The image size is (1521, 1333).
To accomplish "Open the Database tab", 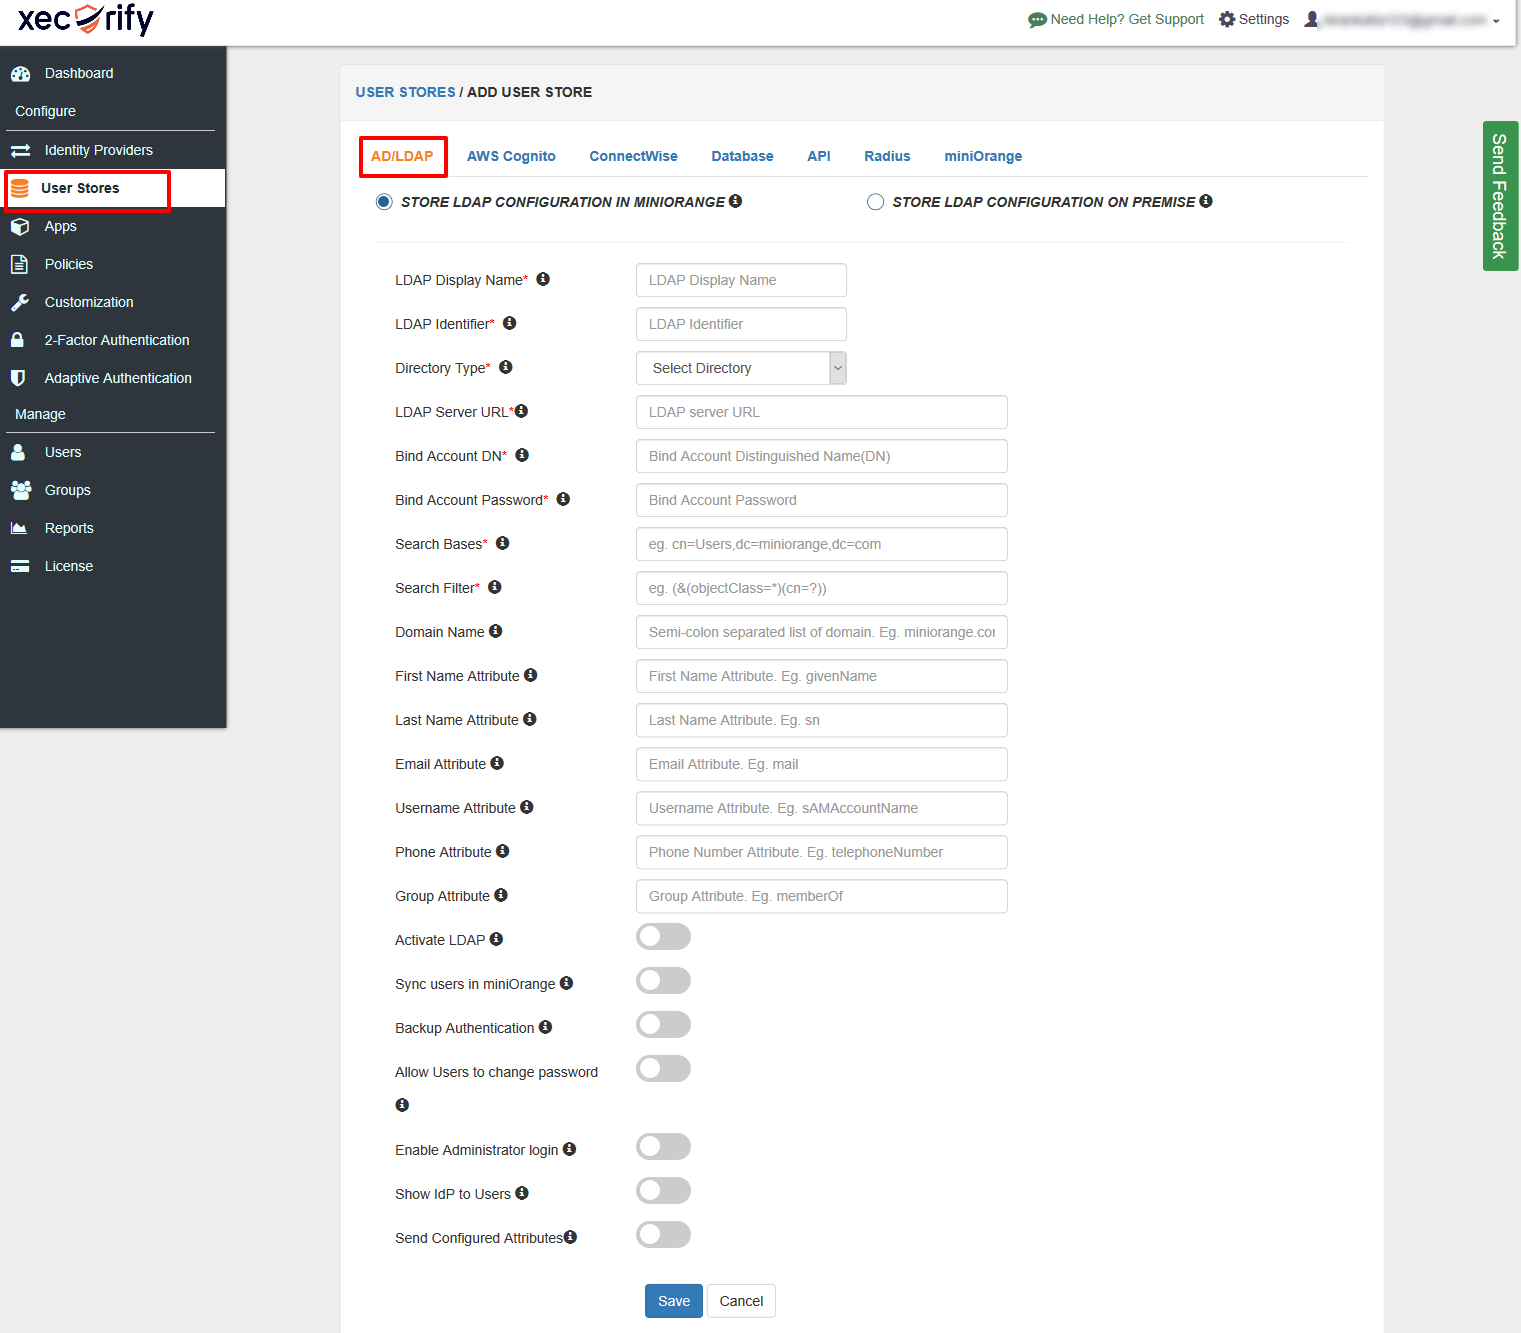I will pyautogui.click(x=742, y=156).
